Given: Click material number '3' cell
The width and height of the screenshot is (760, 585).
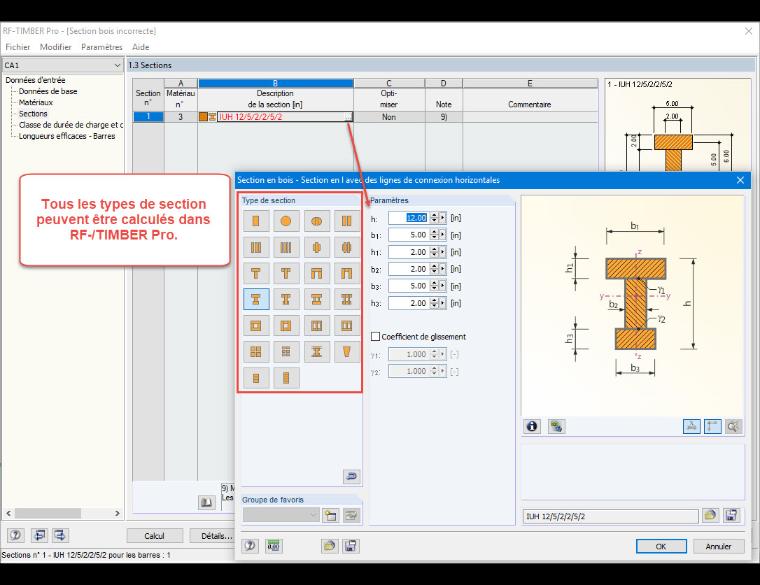Looking at the screenshot, I should pos(180,117).
